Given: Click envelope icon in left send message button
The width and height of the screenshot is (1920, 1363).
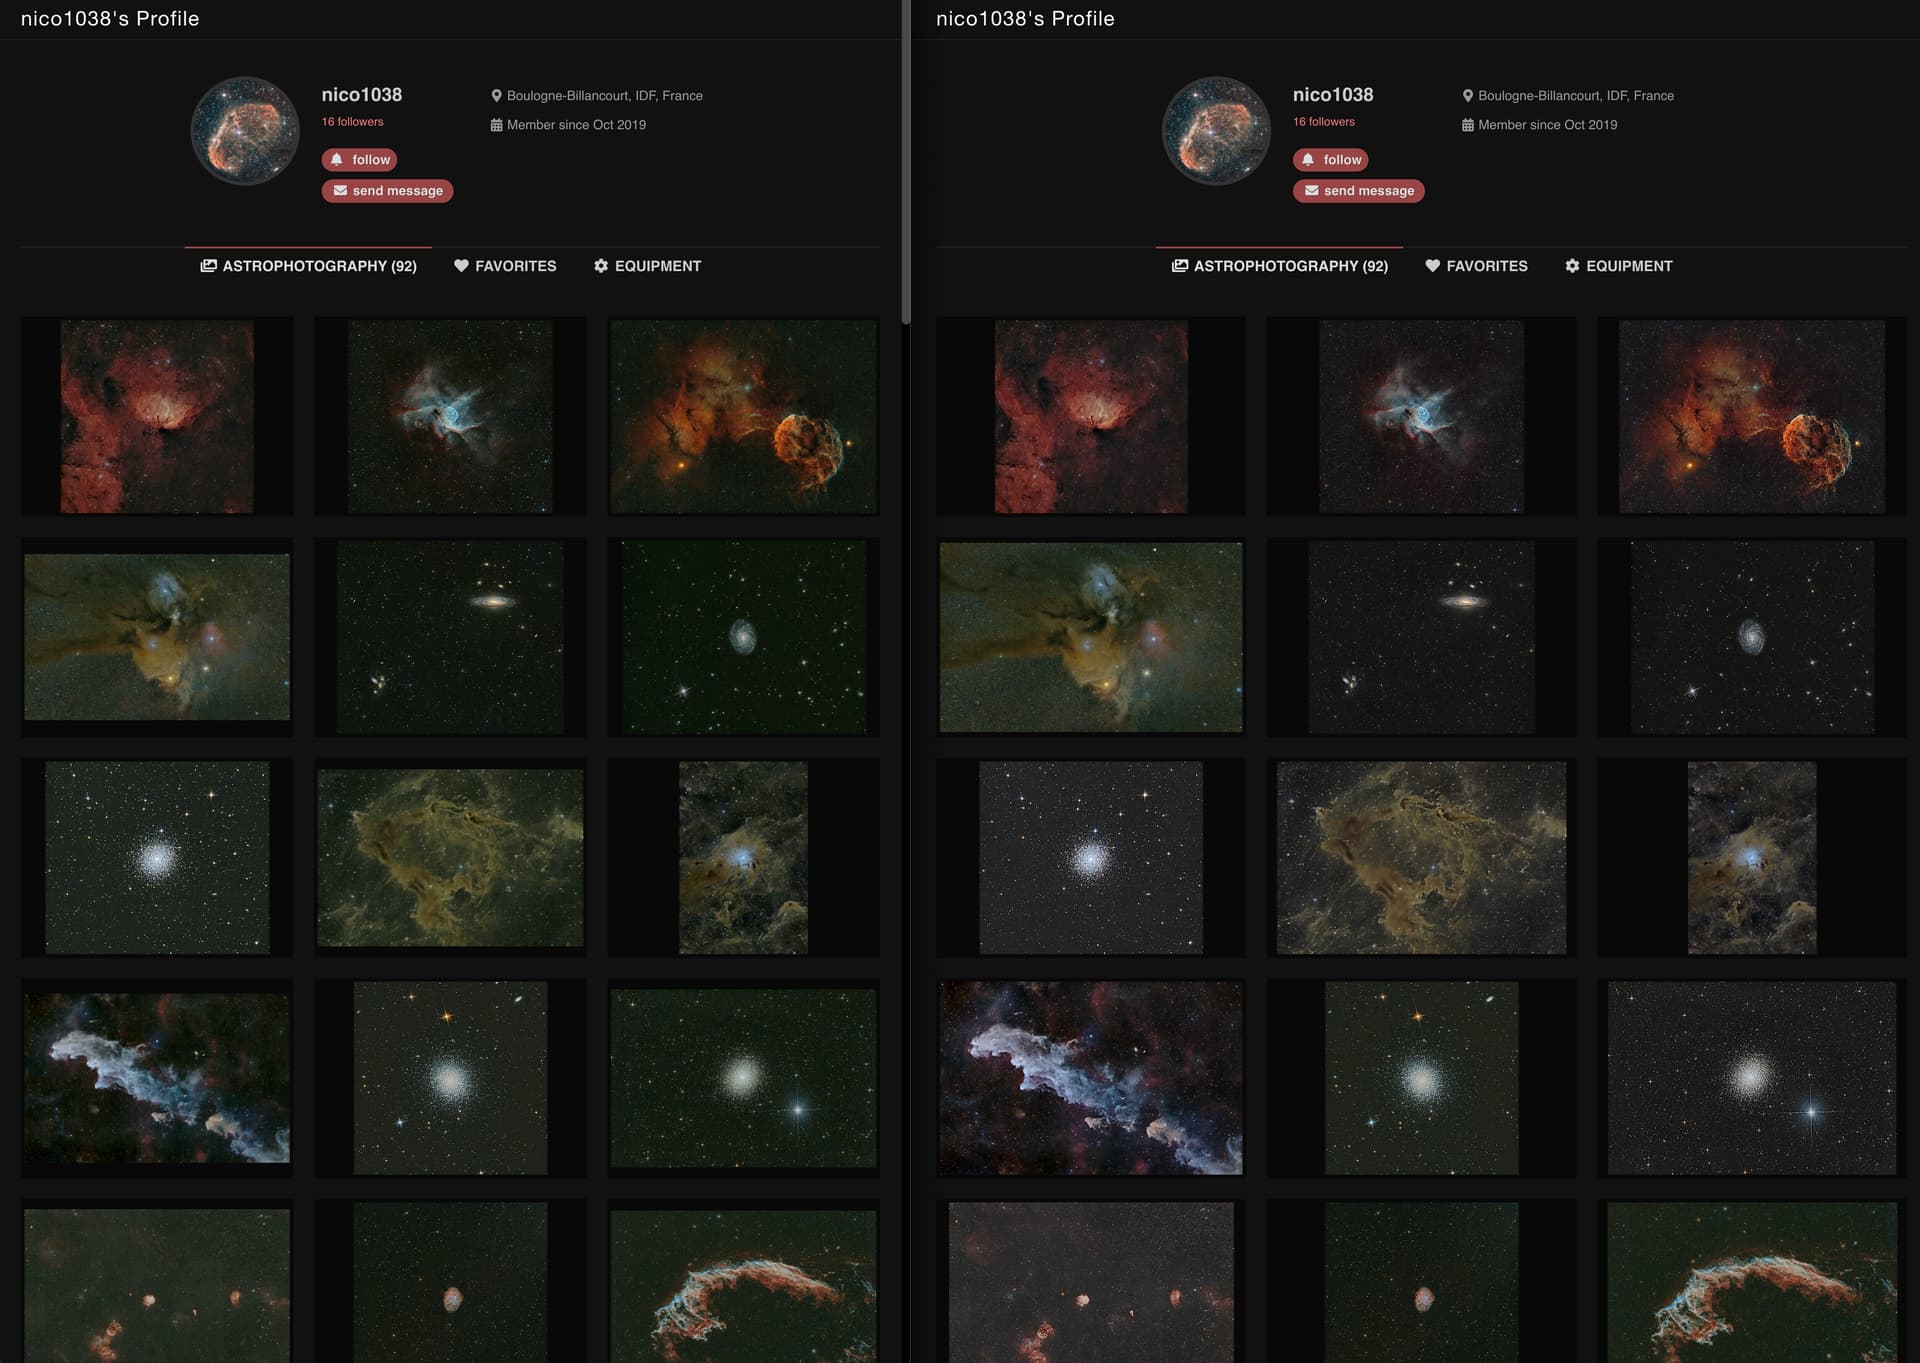Looking at the screenshot, I should click(x=340, y=191).
